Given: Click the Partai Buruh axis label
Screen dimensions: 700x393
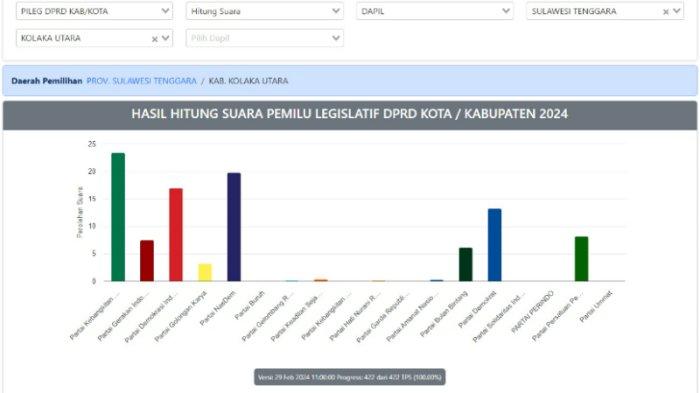Looking at the screenshot, I should tap(250, 305).
